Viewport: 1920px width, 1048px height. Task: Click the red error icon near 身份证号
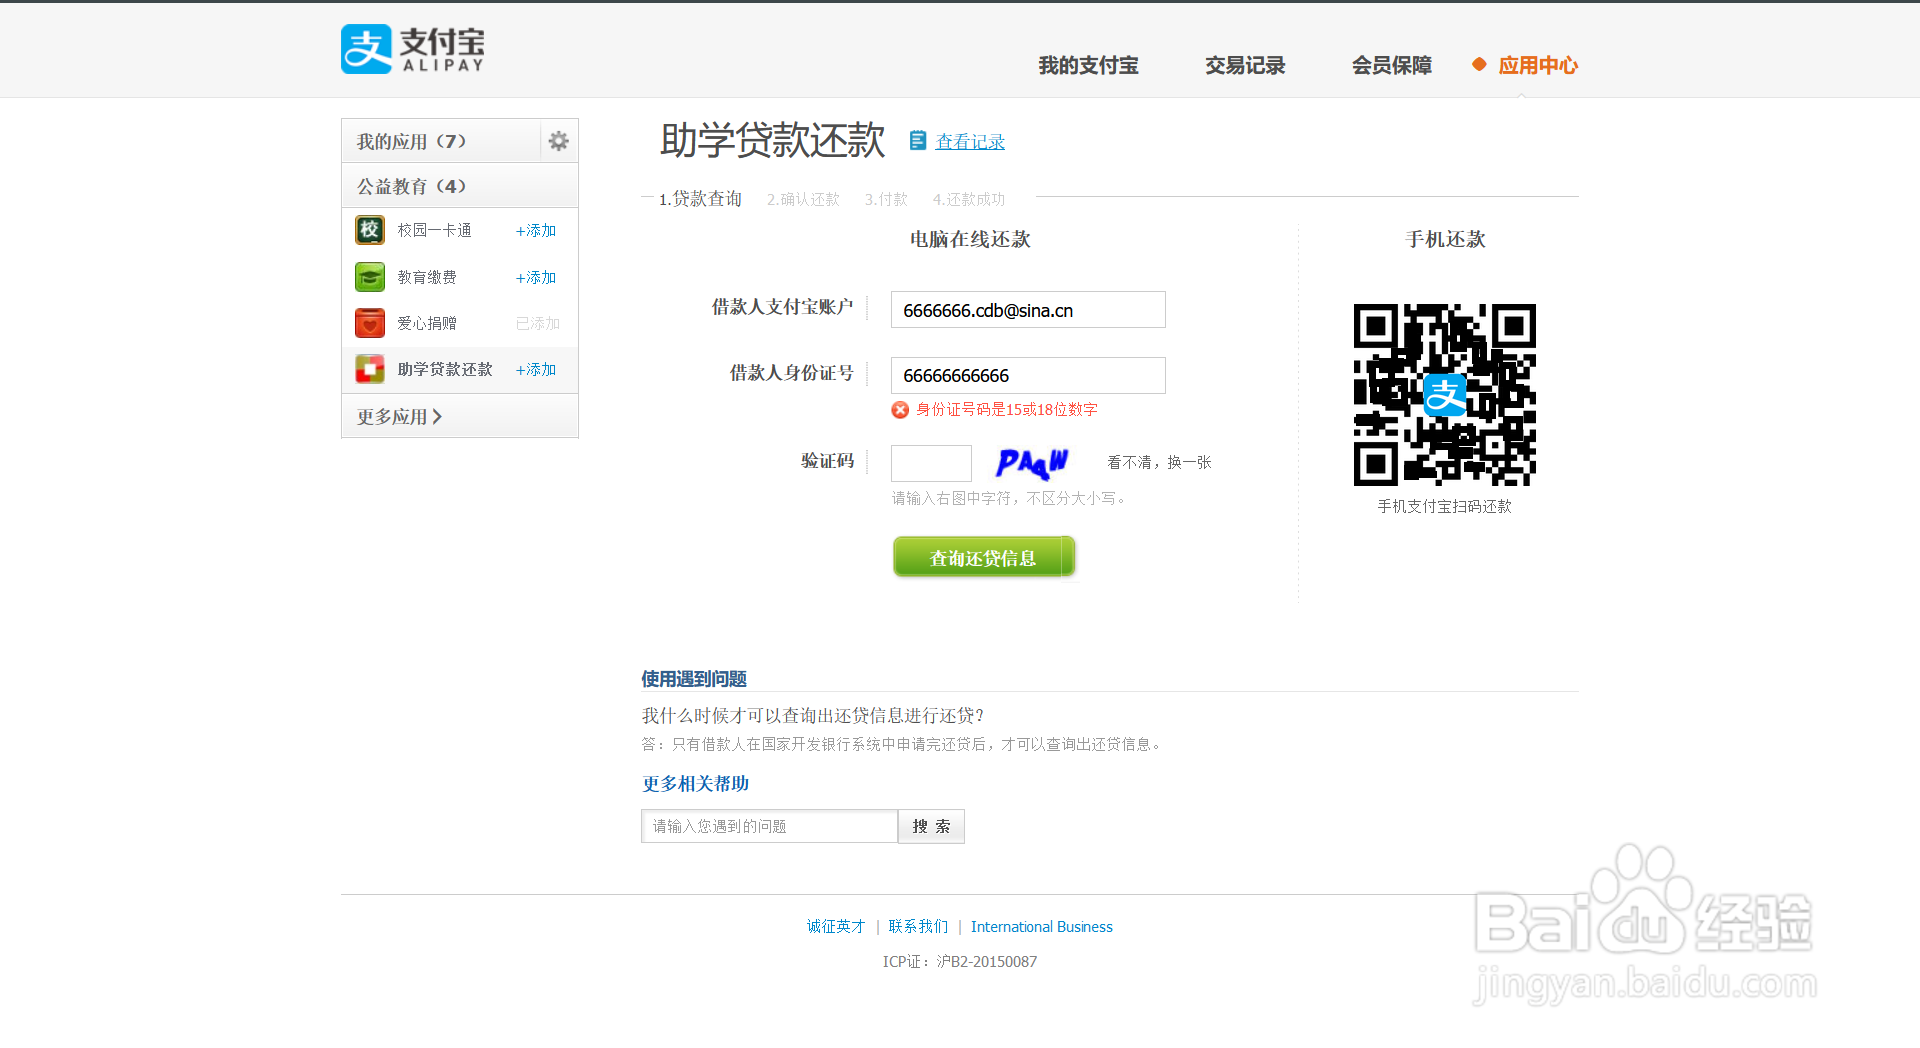point(899,410)
